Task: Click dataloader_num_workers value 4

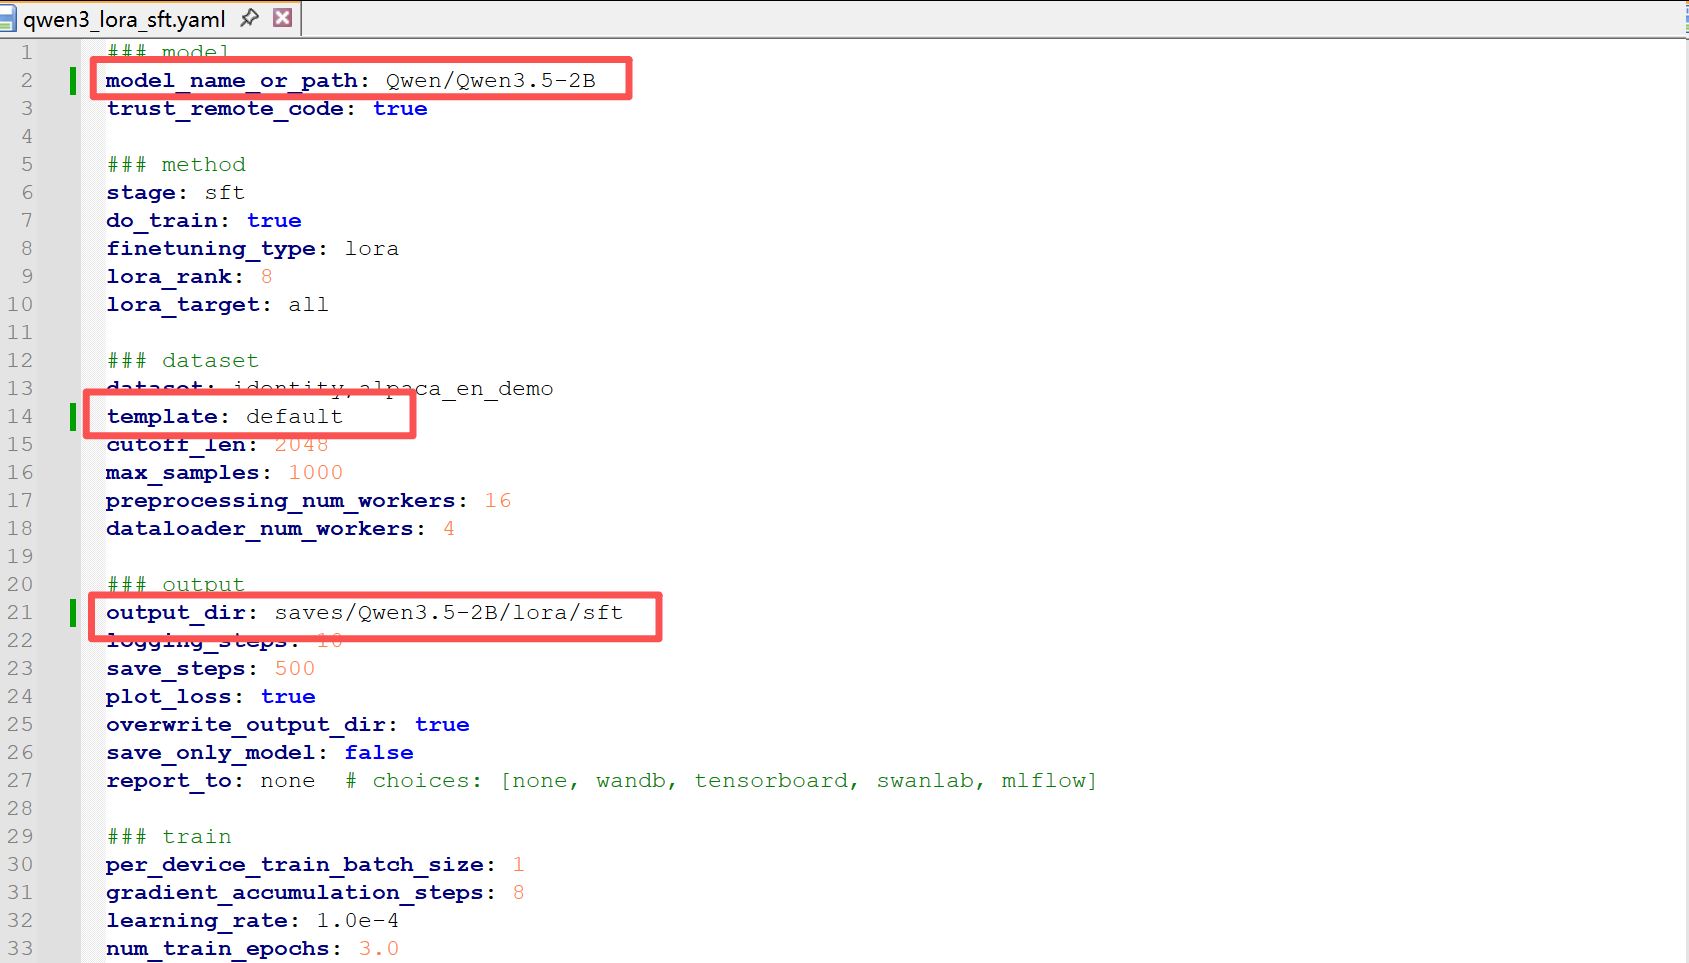Action: click(x=449, y=529)
